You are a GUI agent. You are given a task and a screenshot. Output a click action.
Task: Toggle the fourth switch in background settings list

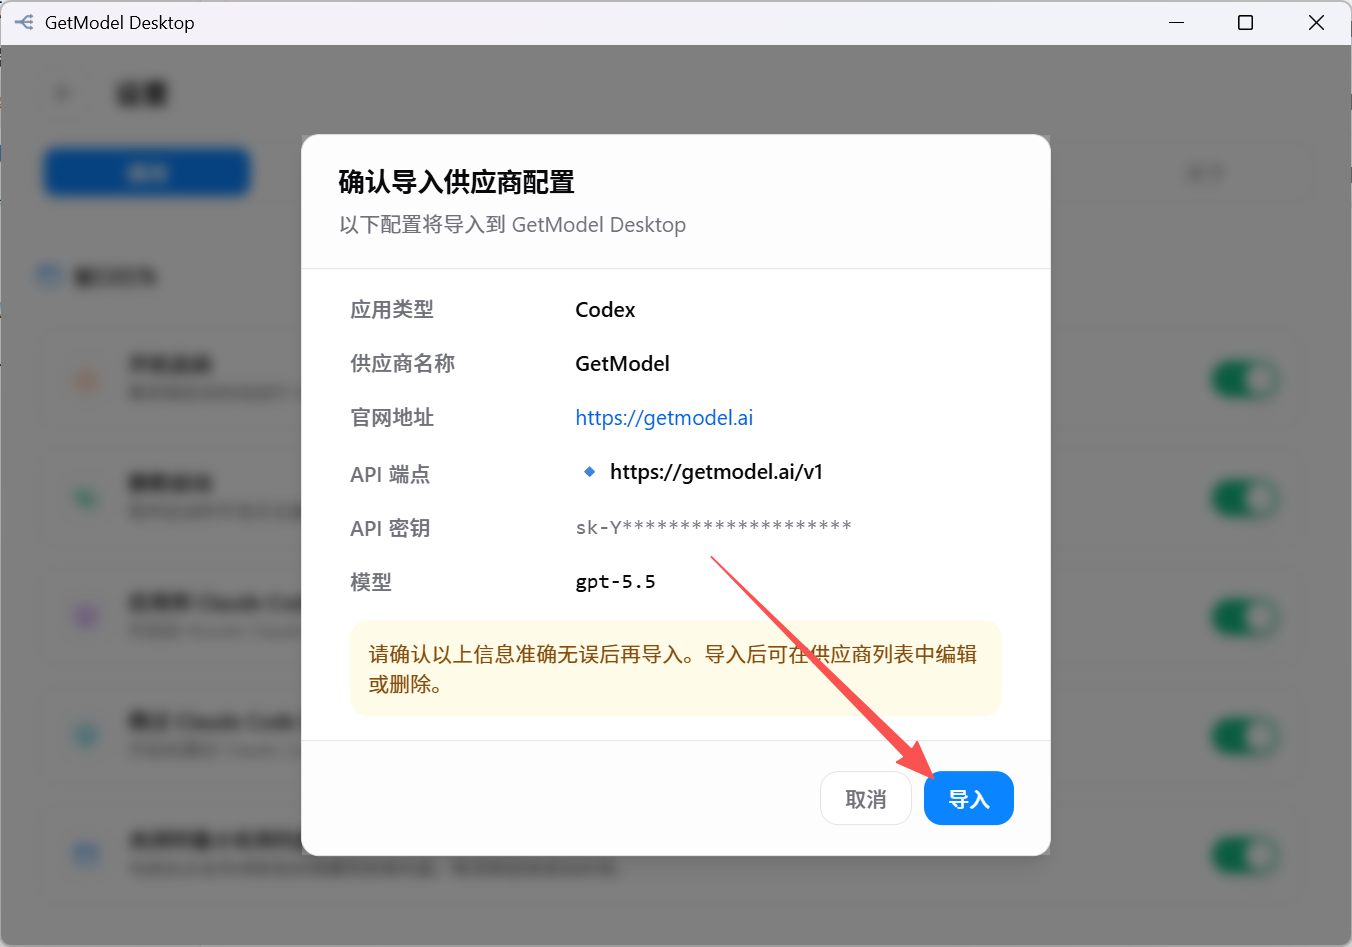coord(1246,737)
